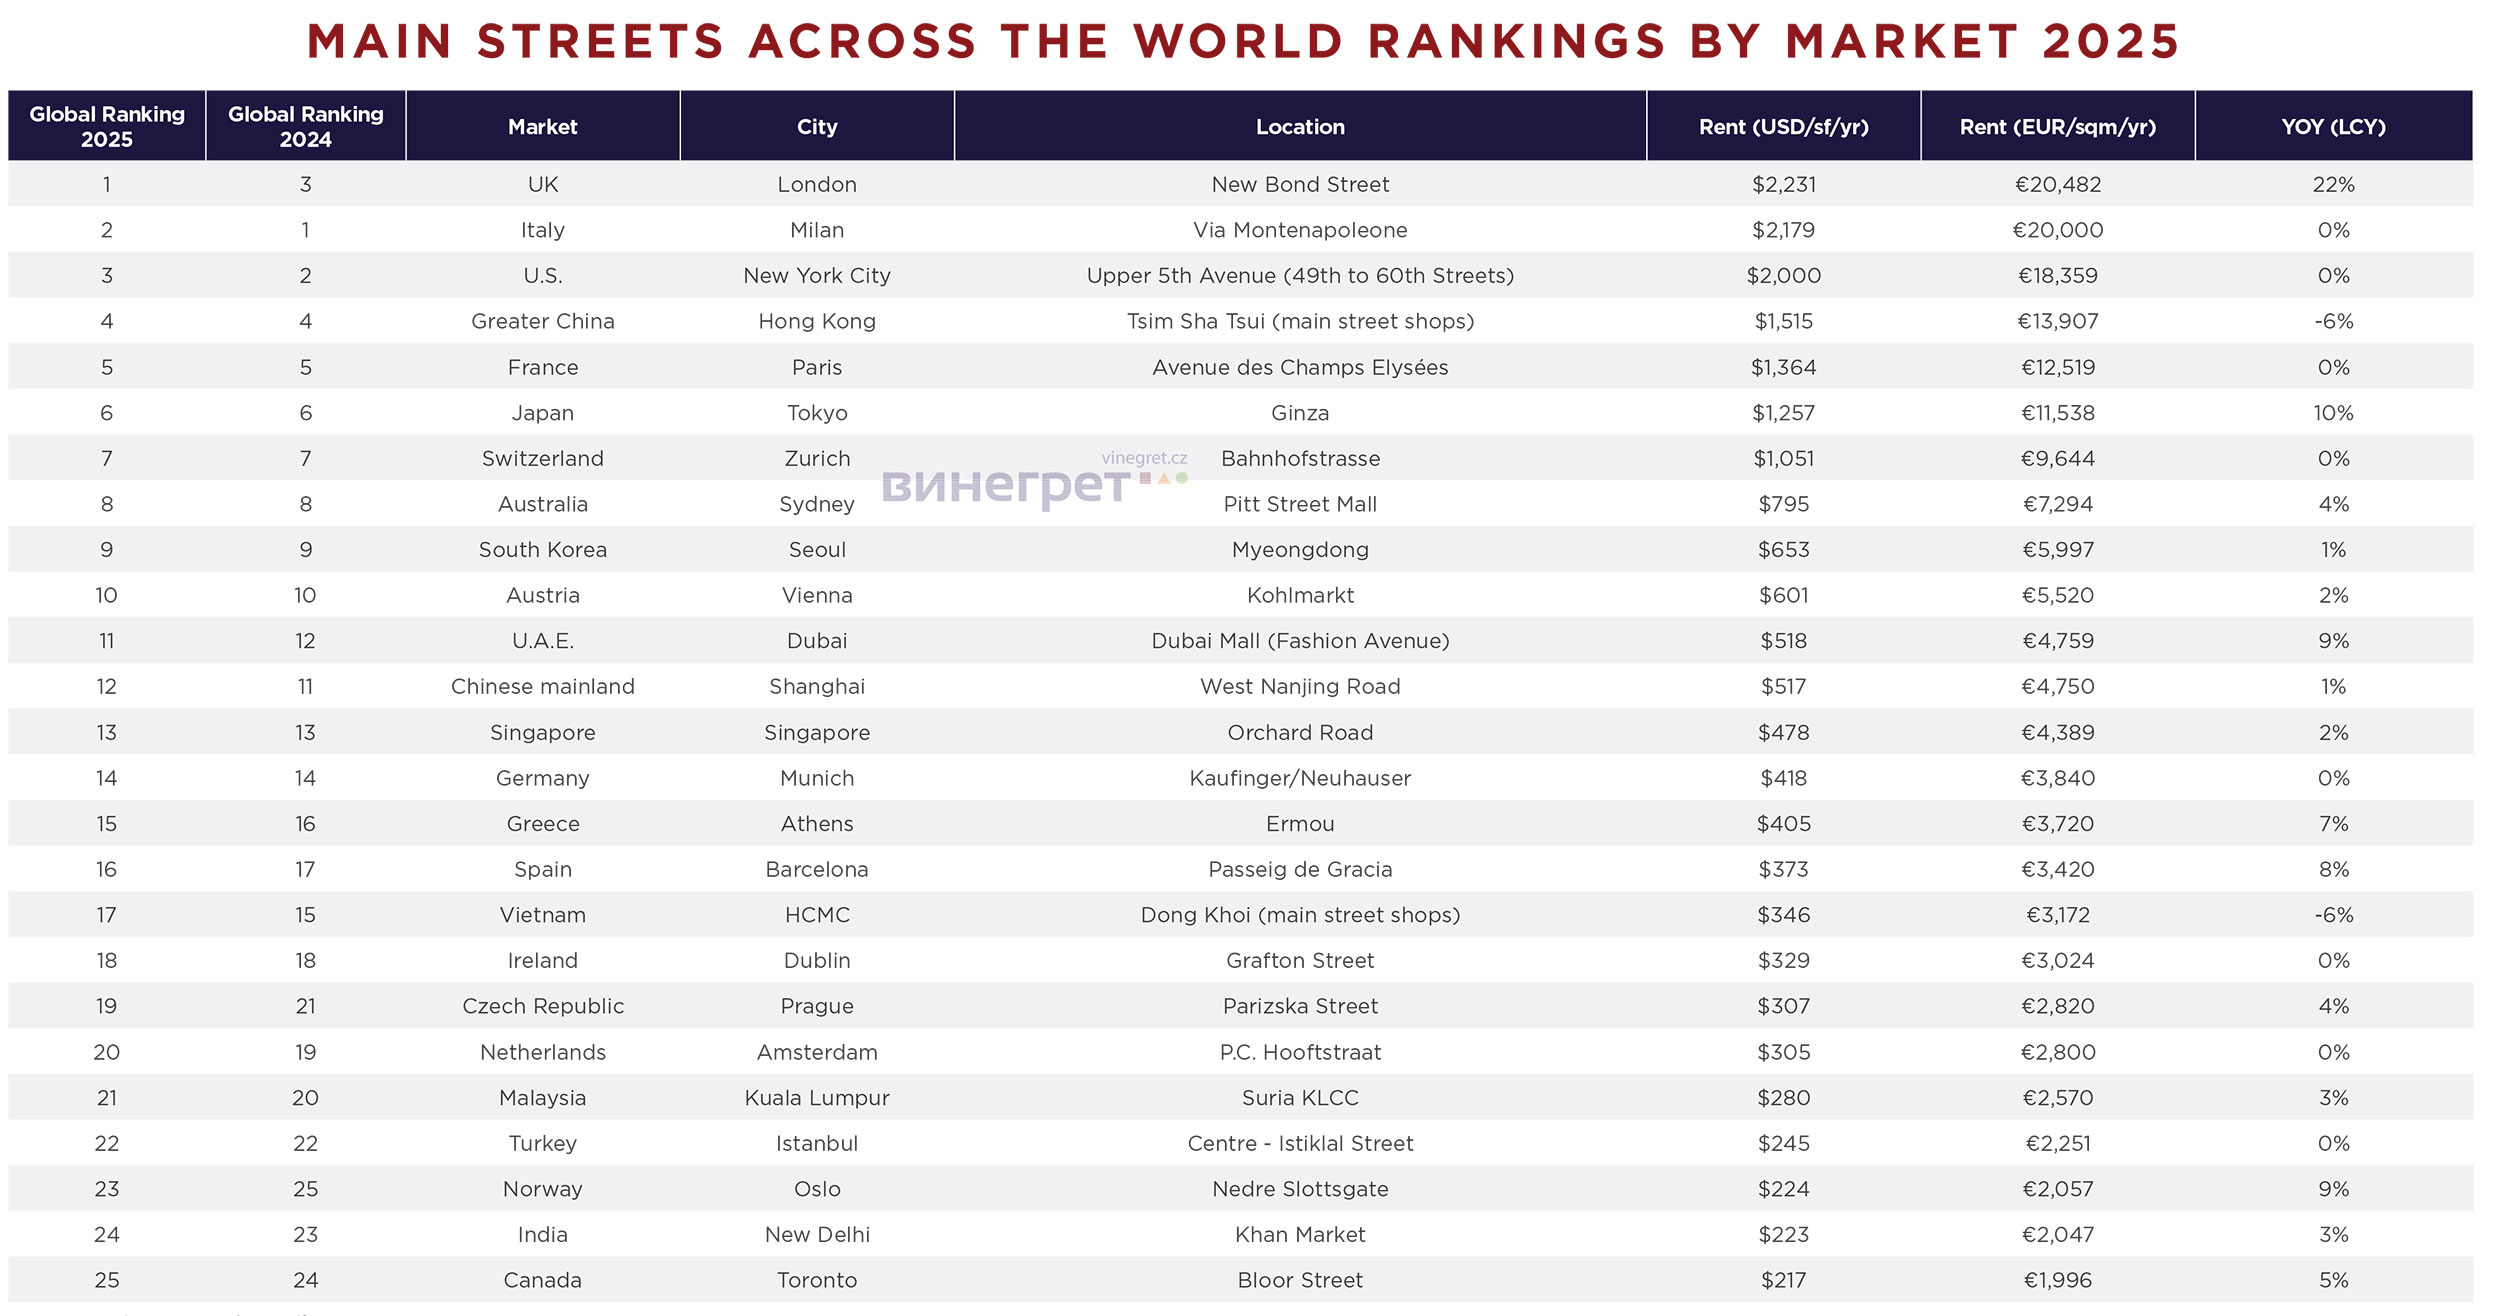The width and height of the screenshot is (2500, 1316).
Task: Select the Global Ranking 2024 column header
Action: pos(305,126)
